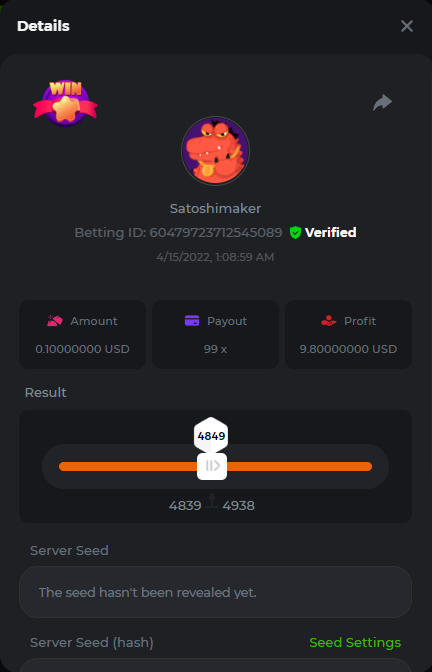
Task: Open Seed Settings link
Action: point(355,642)
